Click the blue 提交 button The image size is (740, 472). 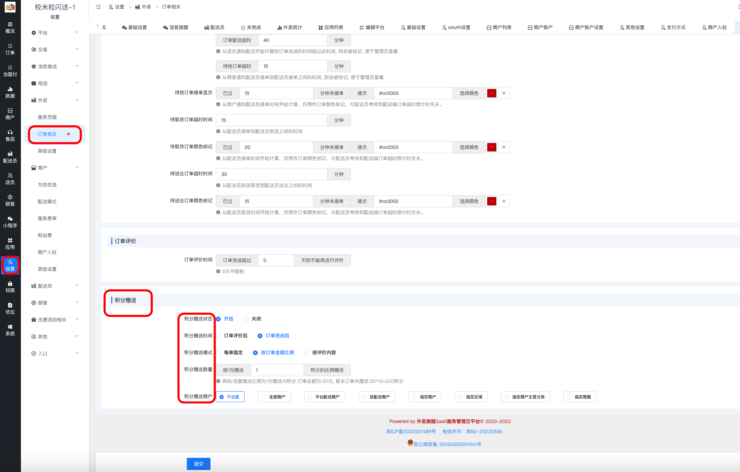tap(199, 463)
